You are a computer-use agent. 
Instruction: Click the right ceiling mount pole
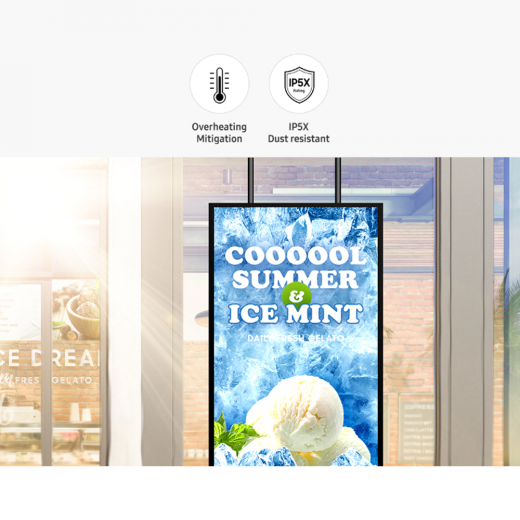click(338, 180)
